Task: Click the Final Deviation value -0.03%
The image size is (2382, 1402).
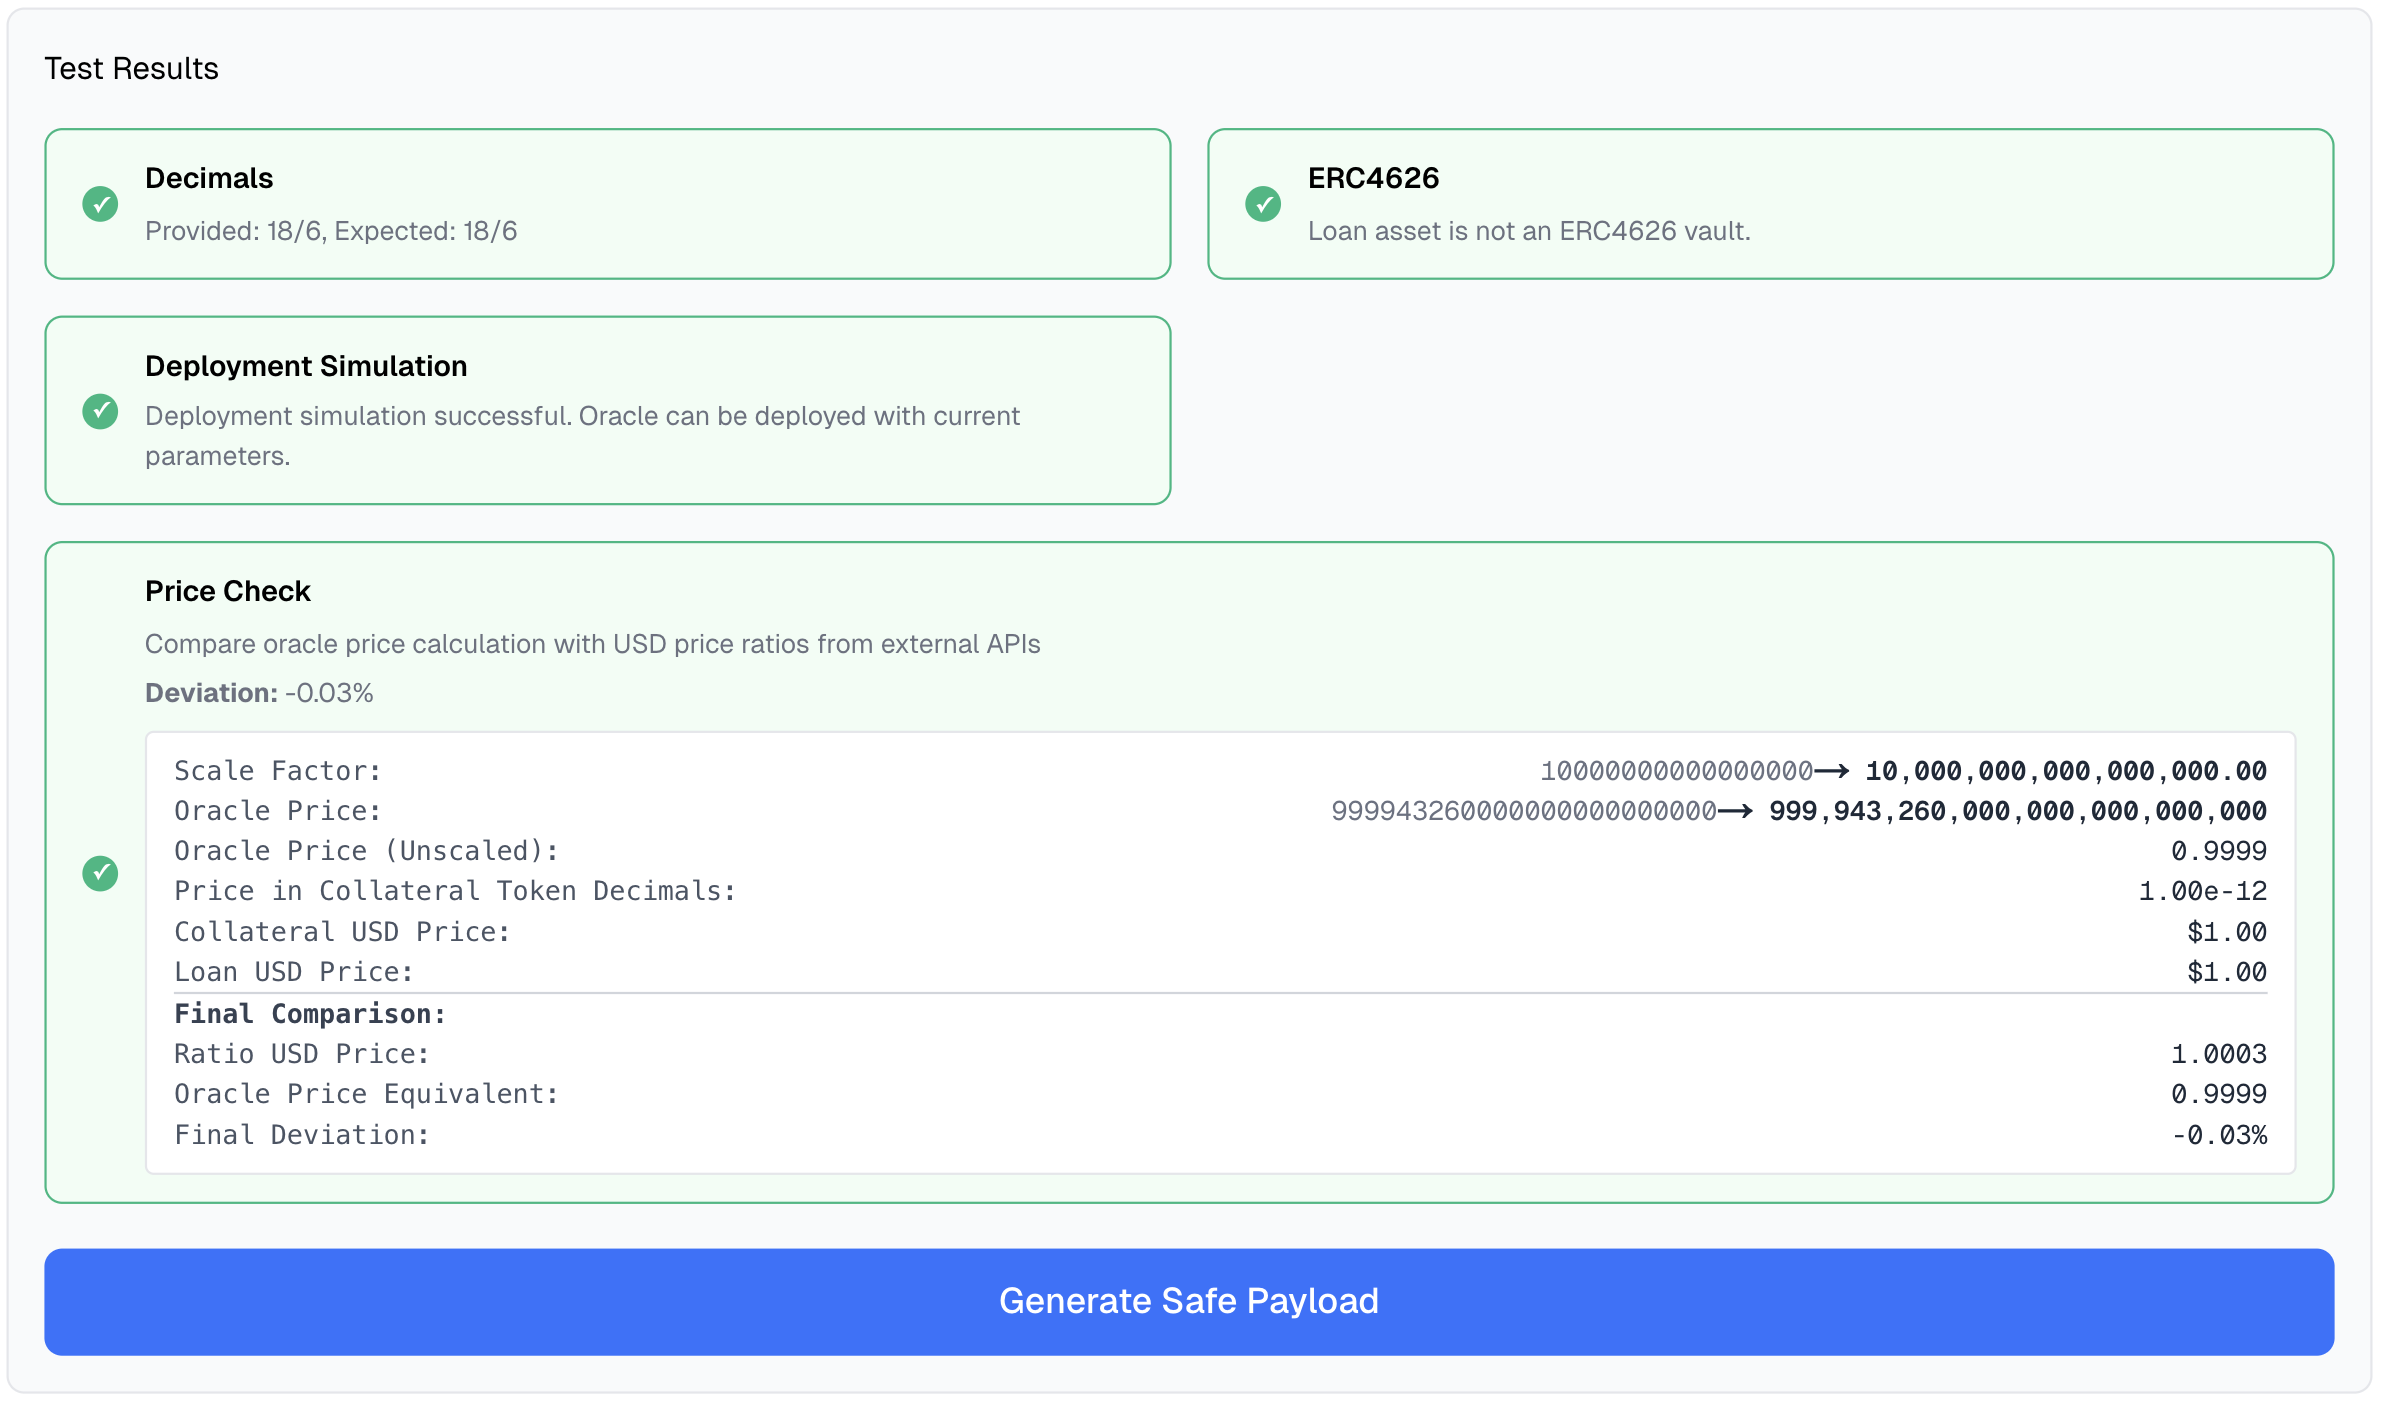Action: [x=2218, y=1135]
